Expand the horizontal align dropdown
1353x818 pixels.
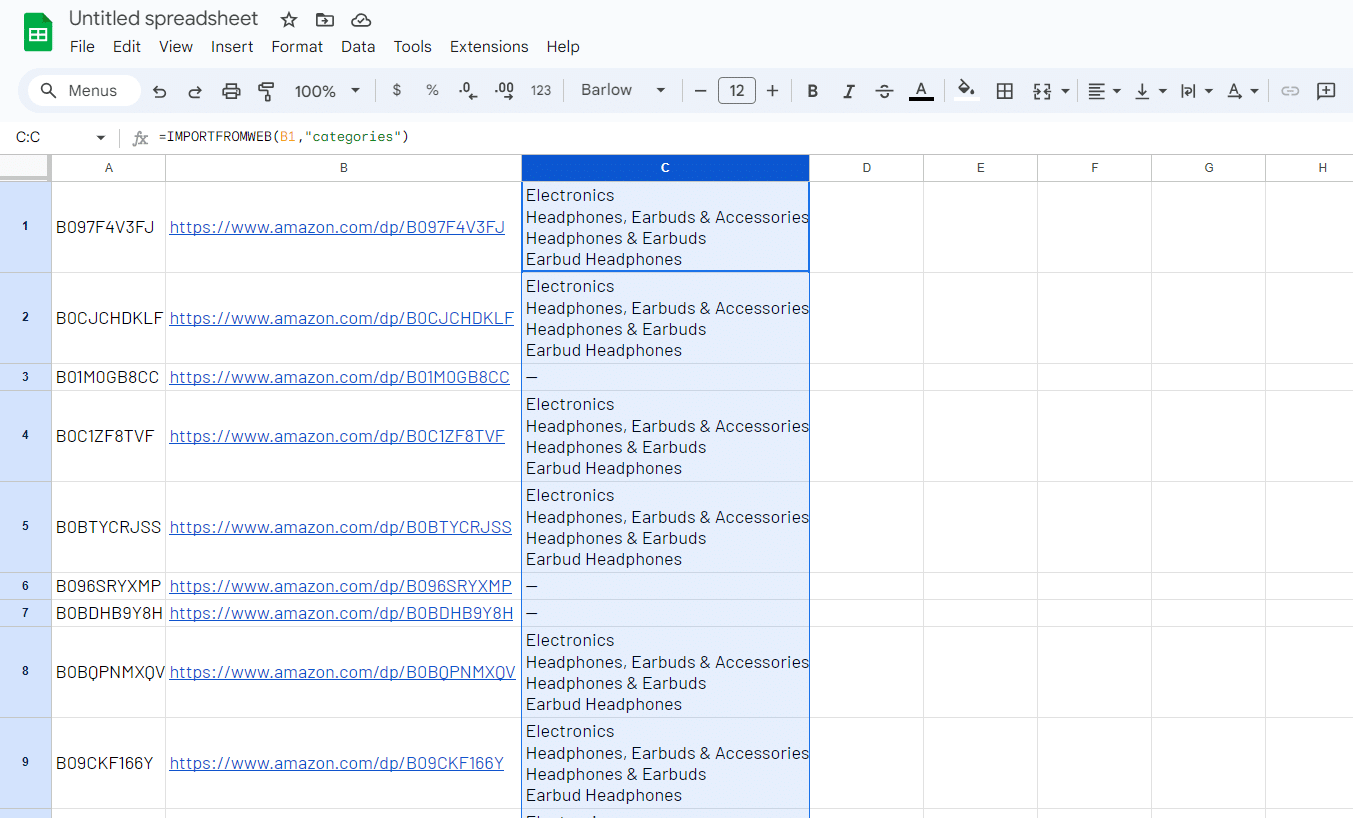[x=1104, y=91]
